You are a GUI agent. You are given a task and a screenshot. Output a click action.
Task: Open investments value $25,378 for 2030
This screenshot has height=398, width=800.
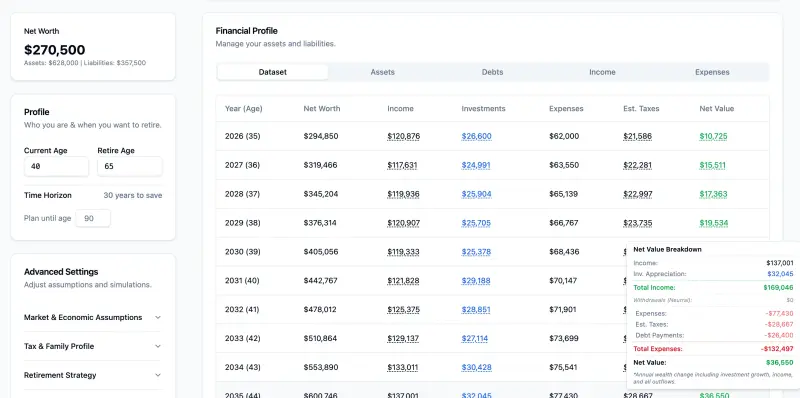[476, 252]
